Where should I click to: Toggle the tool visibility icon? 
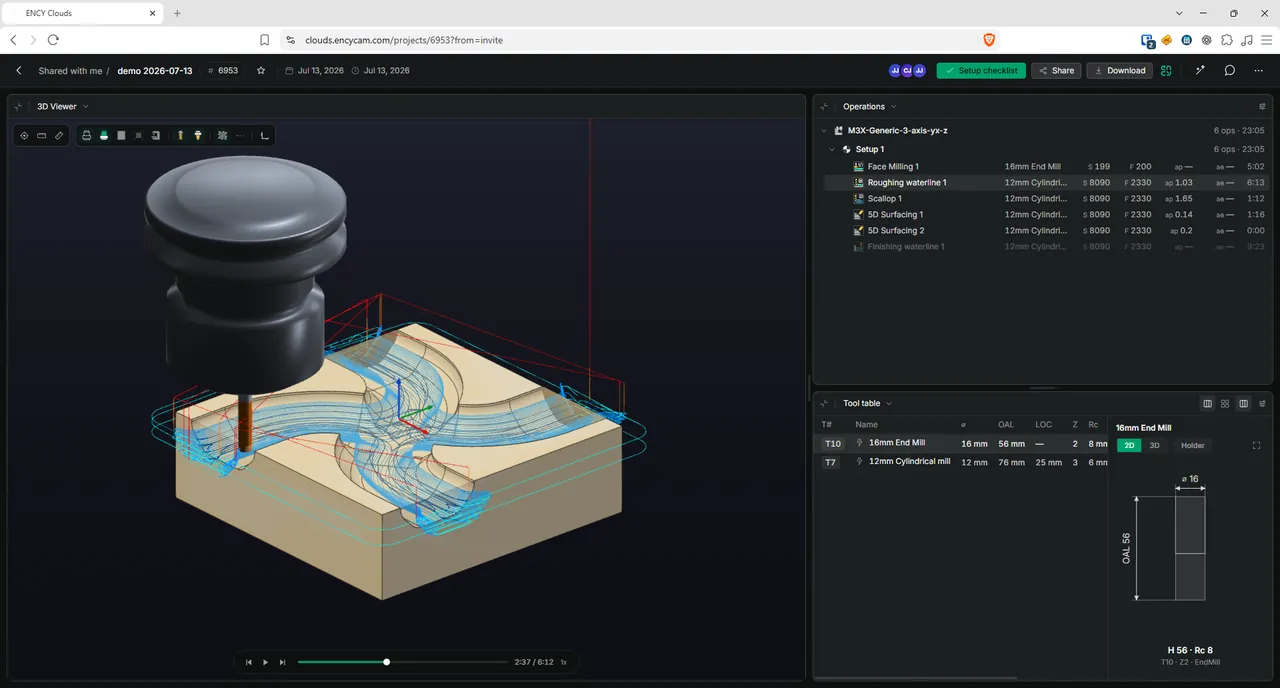pyautogui.click(x=180, y=135)
